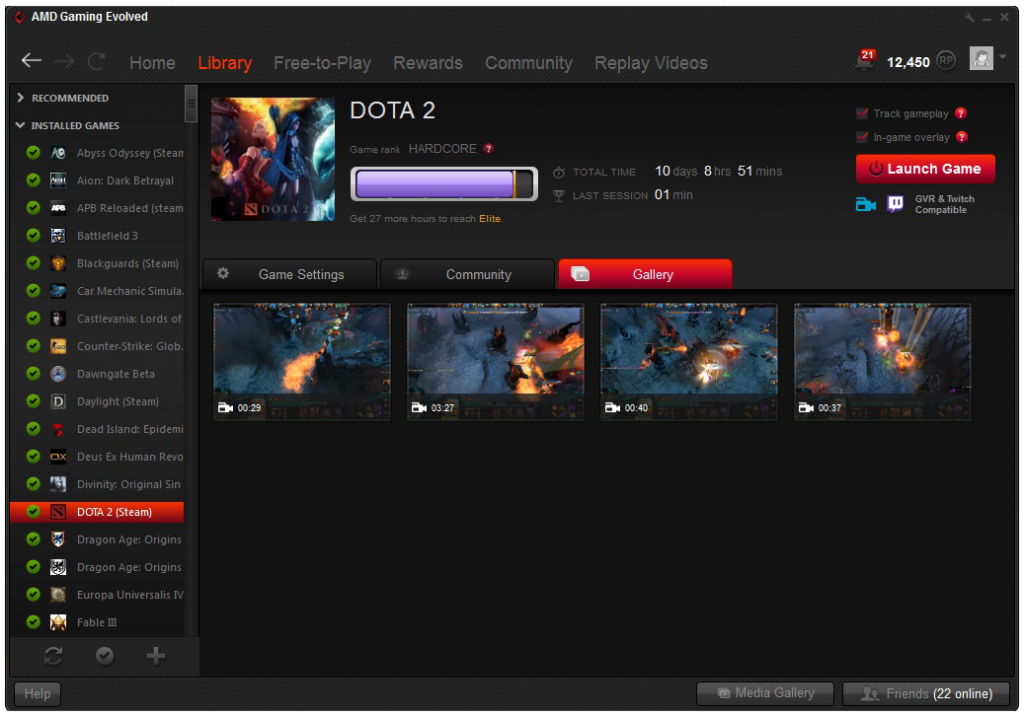Open the Free-to-Play page
Image resolution: width=1024 pixels, height=717 pixels.
pyautogui.click(x=322, y=62)
